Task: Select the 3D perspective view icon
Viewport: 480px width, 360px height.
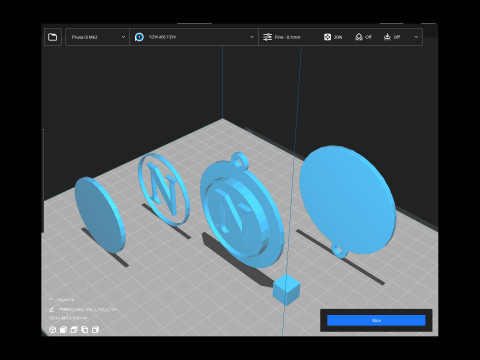Action: (52, 330)
